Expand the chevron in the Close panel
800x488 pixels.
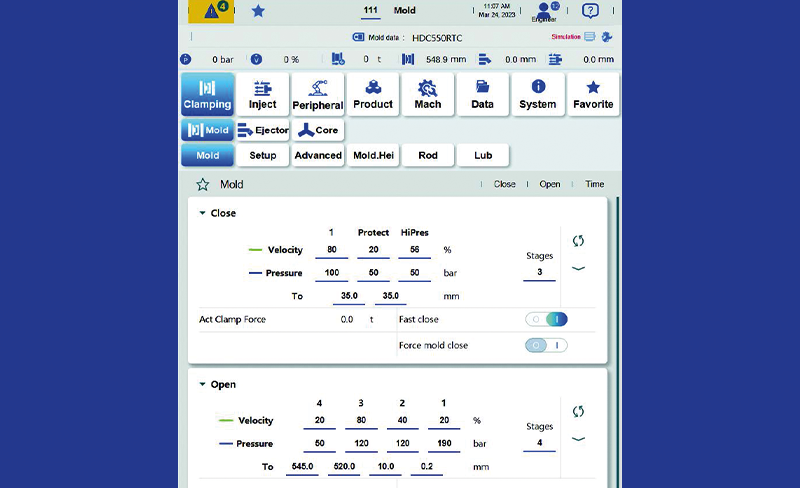[x=578, y=268]
